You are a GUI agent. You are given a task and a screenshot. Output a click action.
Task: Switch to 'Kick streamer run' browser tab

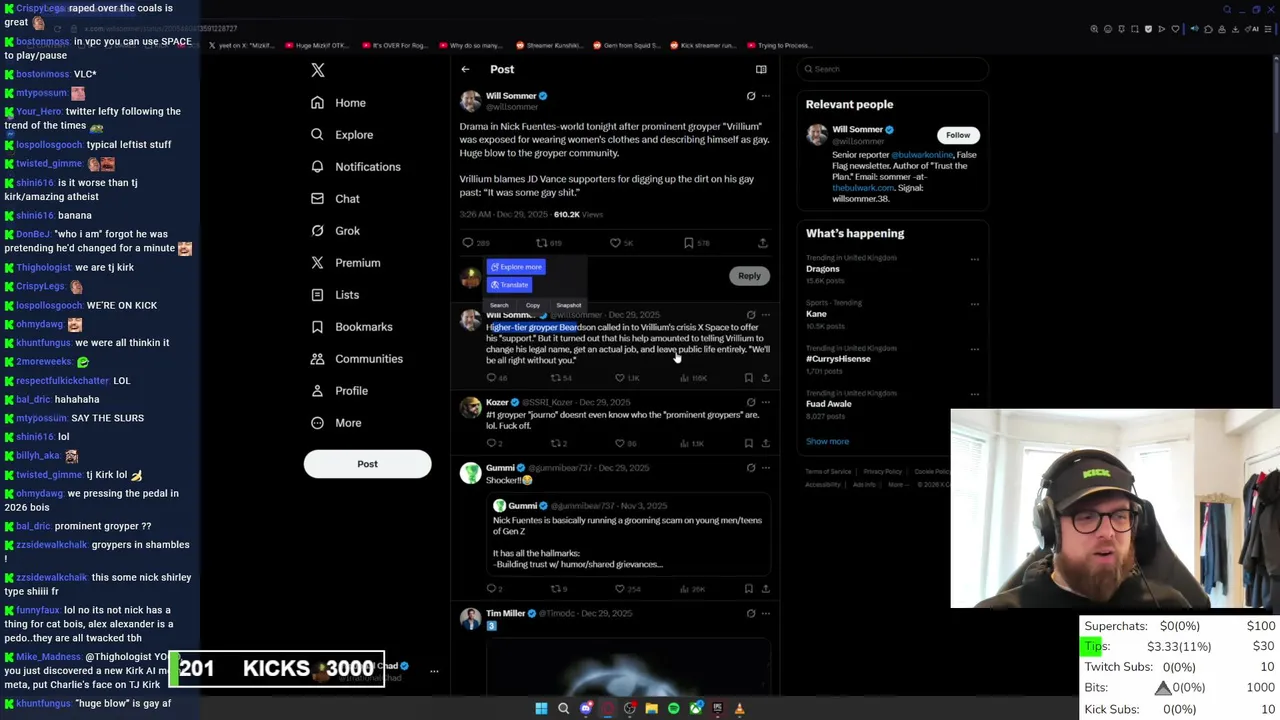[701, 45]
